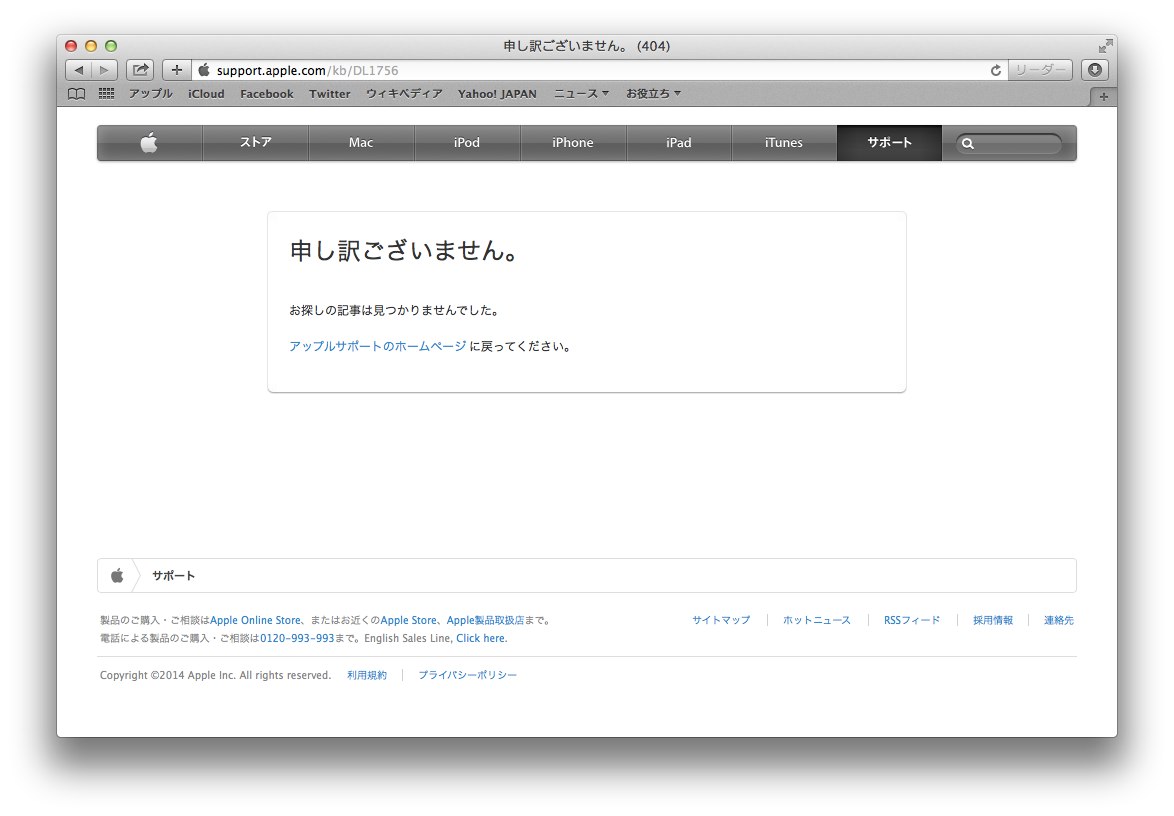Open the アップル bookmark
Image resolution: width=1174 pixels, height=816 pixels.
150,94
